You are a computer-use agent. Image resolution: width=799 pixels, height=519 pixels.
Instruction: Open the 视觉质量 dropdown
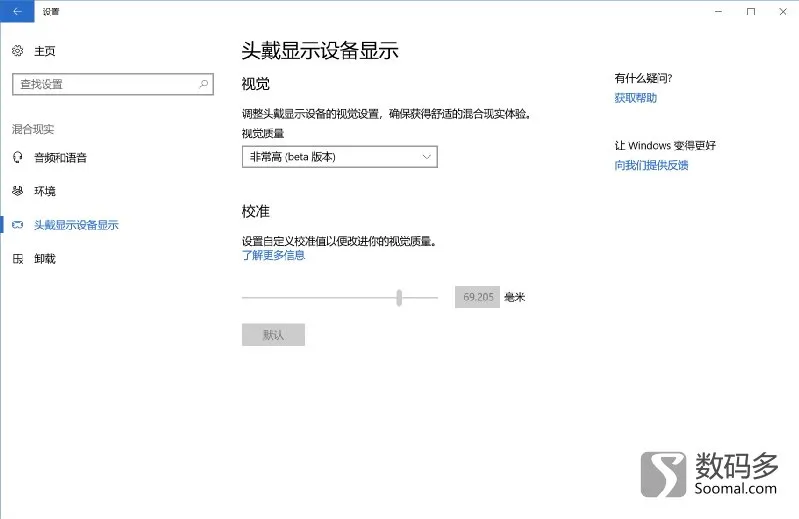point(340,157)
